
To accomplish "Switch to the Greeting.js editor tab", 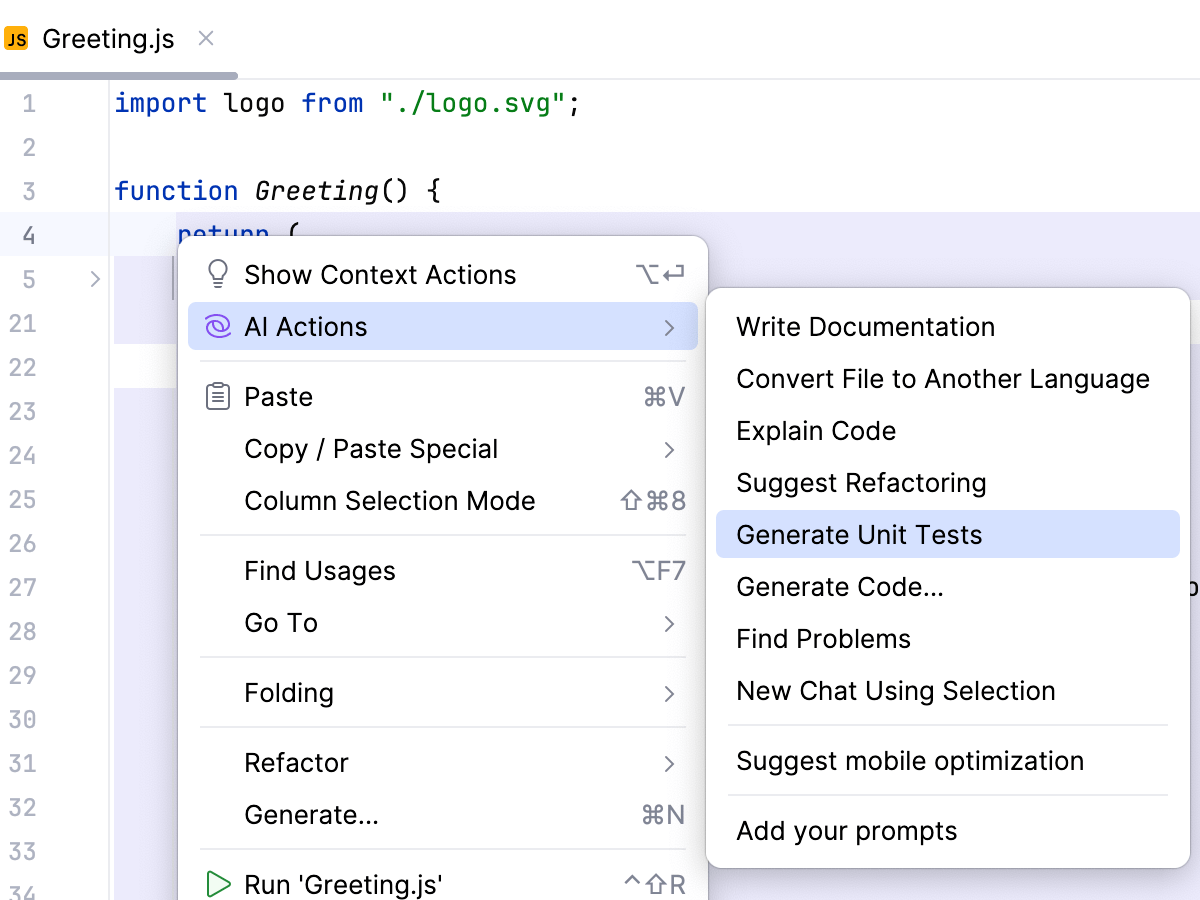I will point(108,38).
